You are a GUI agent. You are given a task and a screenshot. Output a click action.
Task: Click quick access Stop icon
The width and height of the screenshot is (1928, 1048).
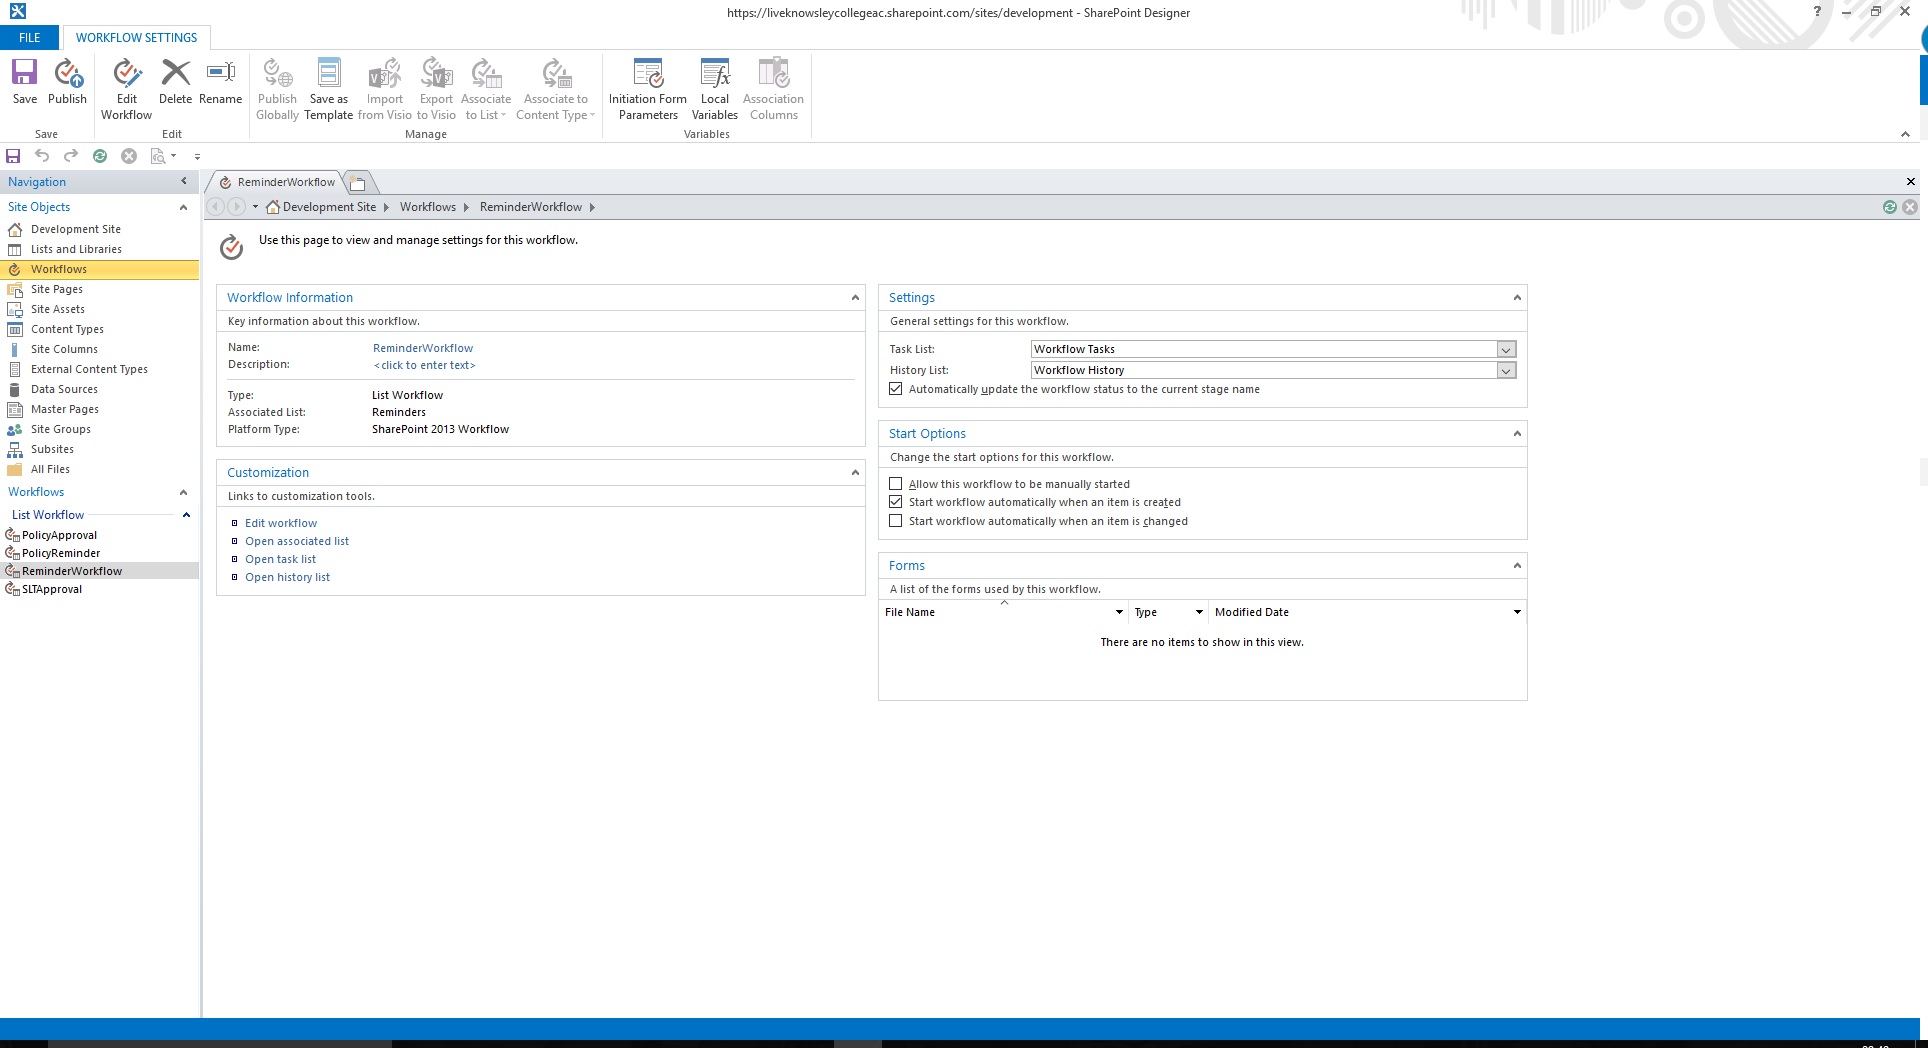click(129, 156)
